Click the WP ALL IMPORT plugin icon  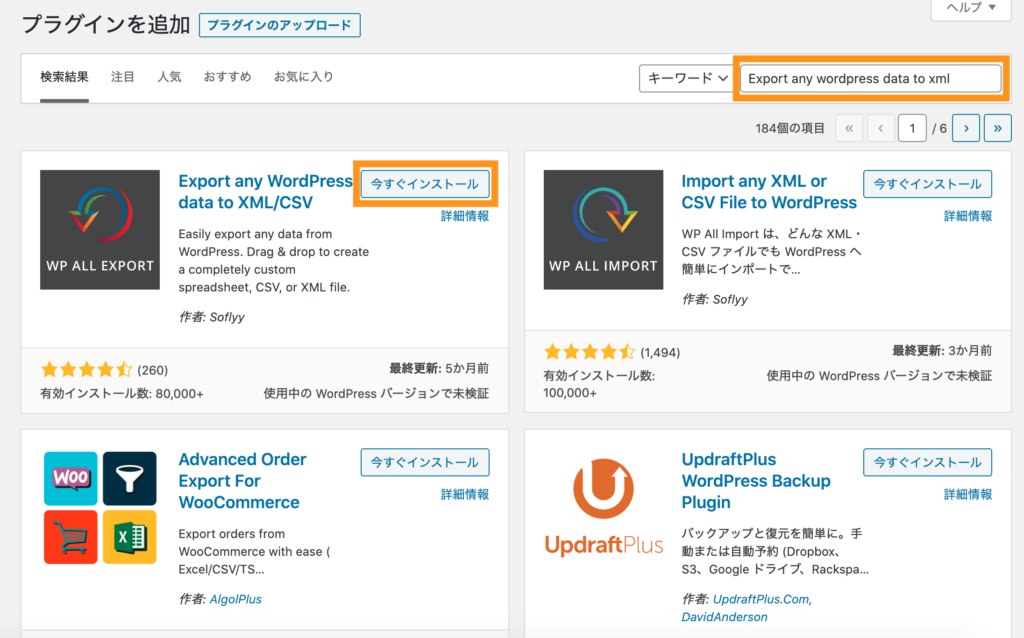point(603,229)
